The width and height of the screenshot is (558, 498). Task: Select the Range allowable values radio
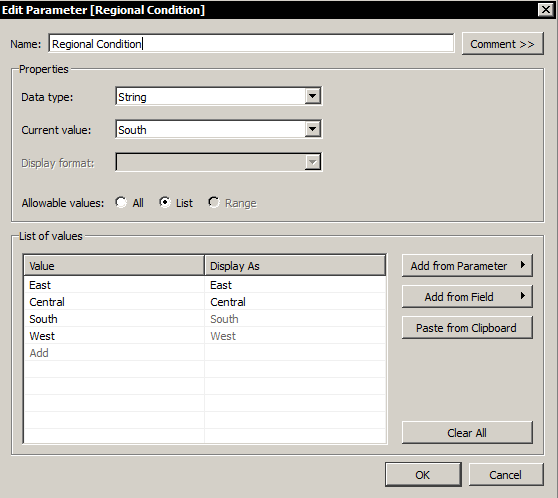[214, 203]
